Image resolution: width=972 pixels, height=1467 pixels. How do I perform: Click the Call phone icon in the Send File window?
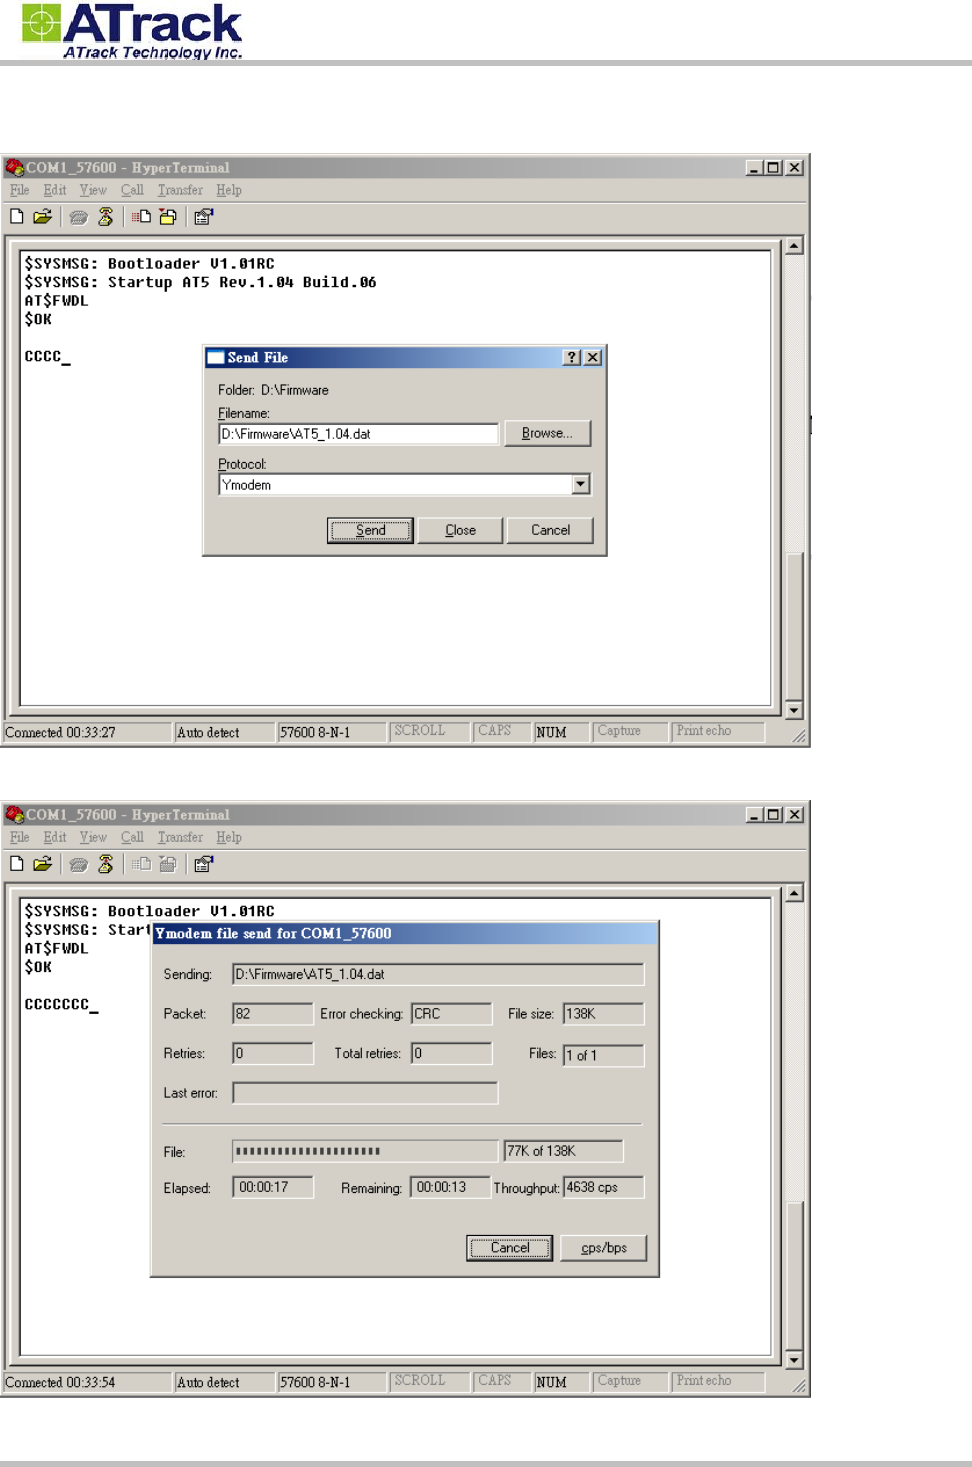tap(79, 216)
